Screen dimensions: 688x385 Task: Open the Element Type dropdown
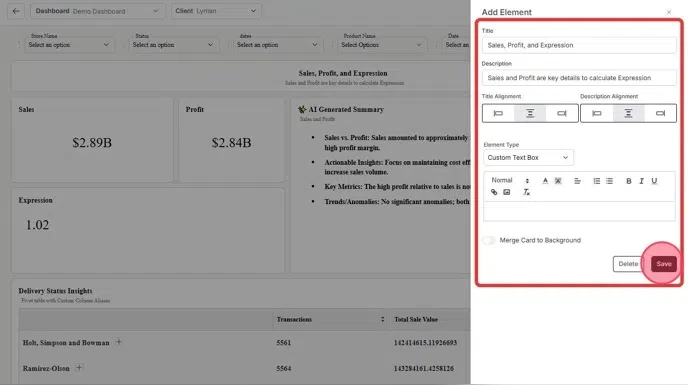click(x=528, y=158)
